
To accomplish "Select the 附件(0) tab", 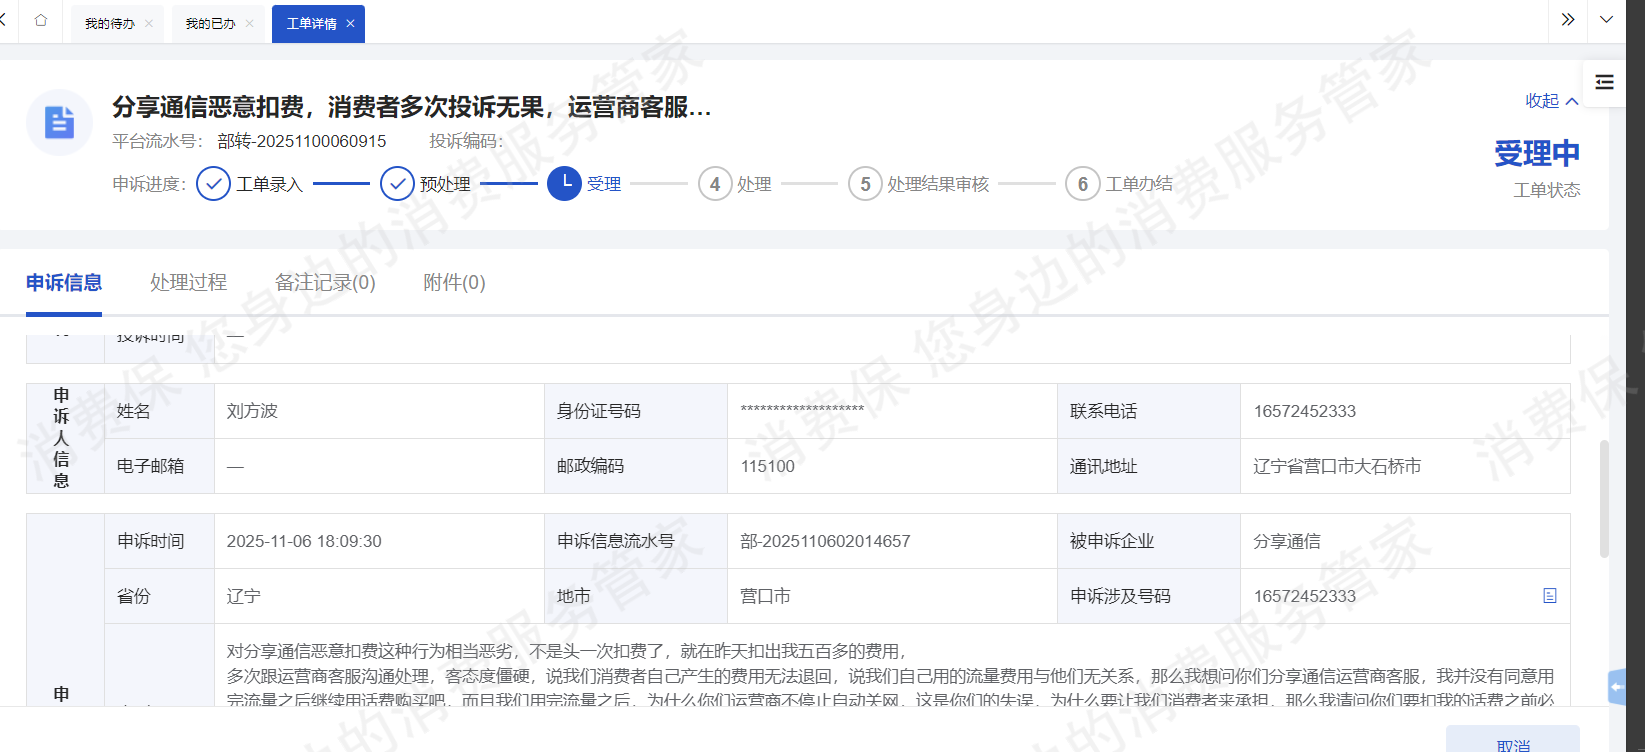I will (454, 283).
